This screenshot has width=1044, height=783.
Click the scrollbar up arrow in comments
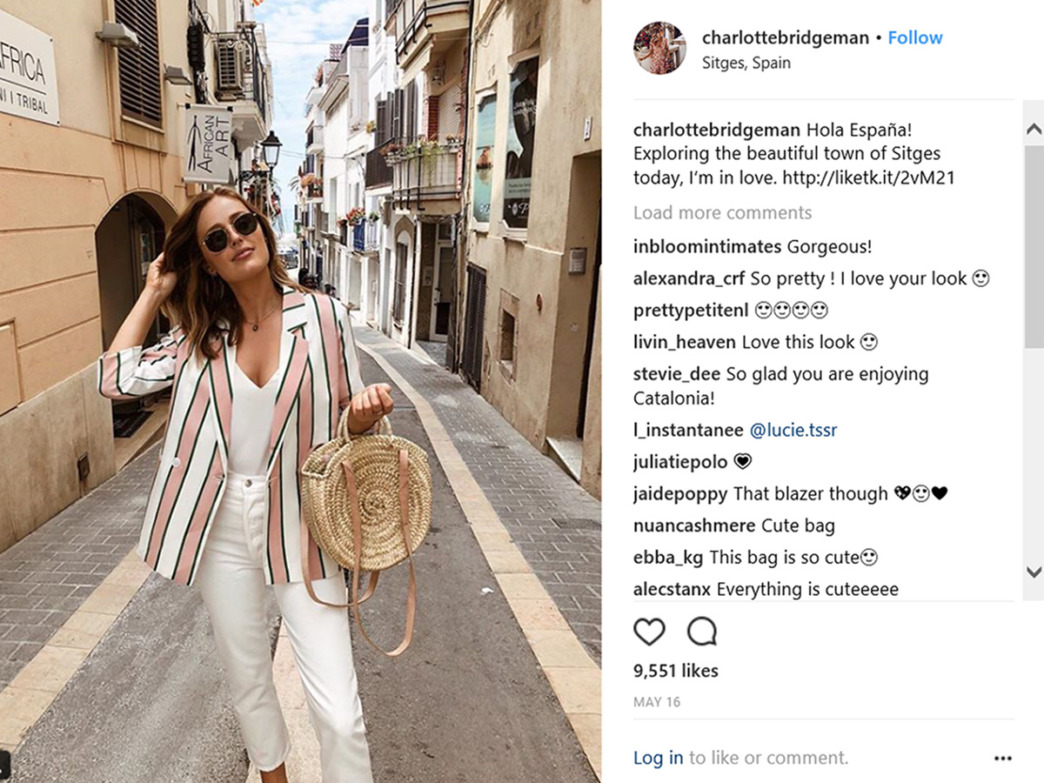pyautogui.click(x=1033, y=129)
